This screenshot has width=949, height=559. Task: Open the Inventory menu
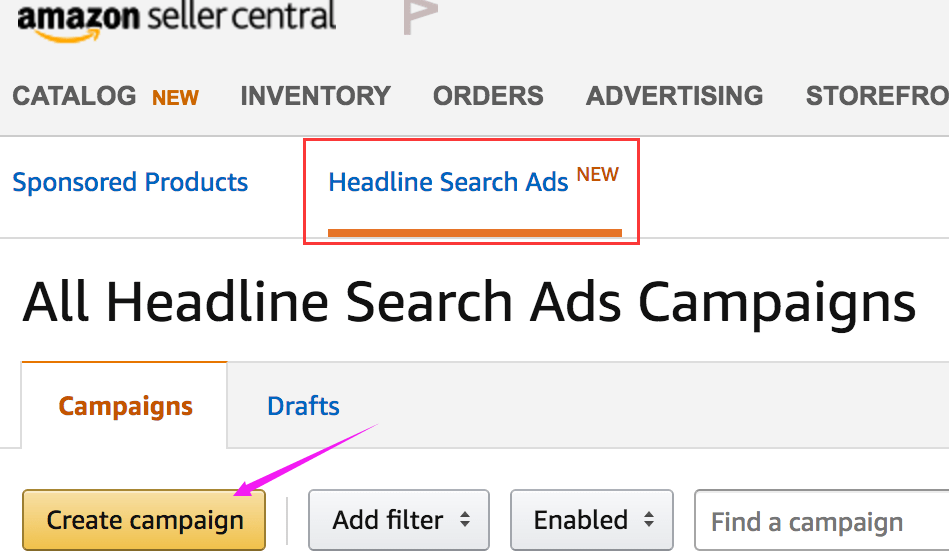[315, 96]
